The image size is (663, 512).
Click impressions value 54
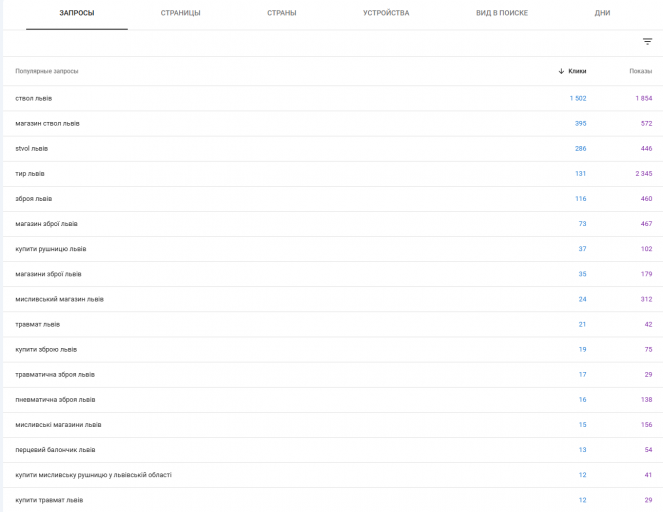tap(648, 450)
